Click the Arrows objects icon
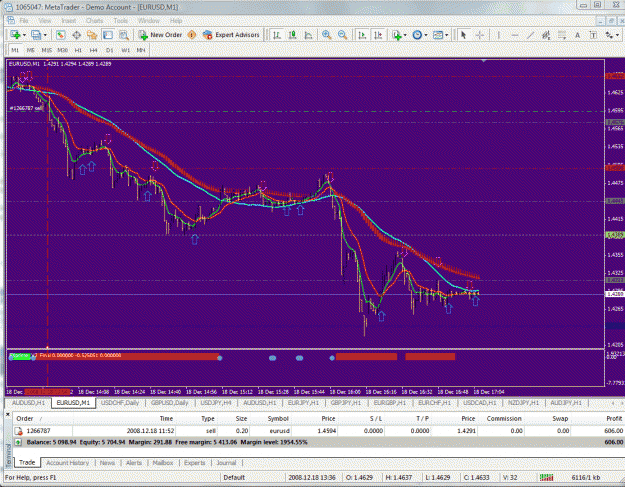The height and width of the screenshot is (487, 625). [609, 35]
